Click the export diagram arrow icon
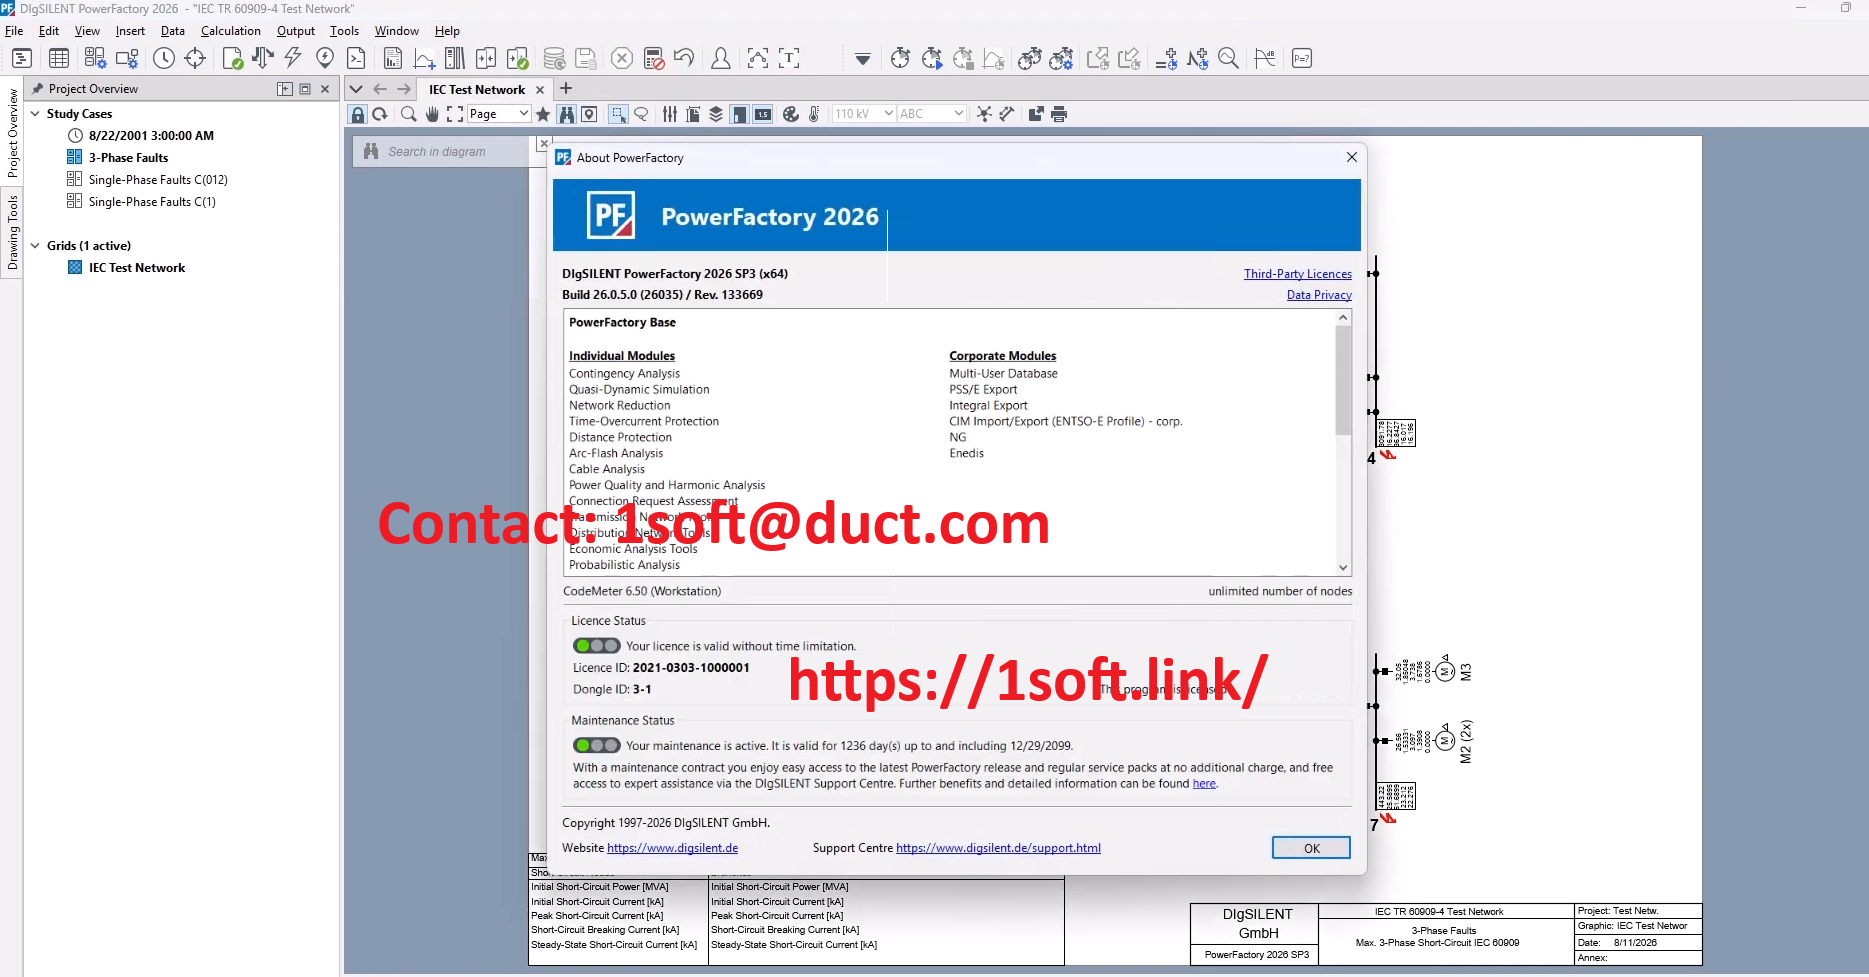Screen dimensions: 1869x977 point(1036,114)
